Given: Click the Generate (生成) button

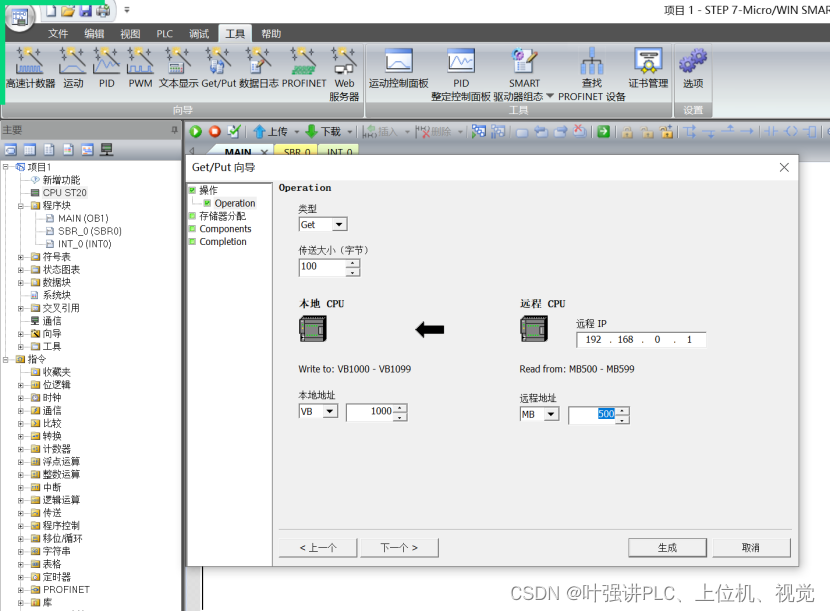Looking at the screenshot, I should (x=667, y=547).
